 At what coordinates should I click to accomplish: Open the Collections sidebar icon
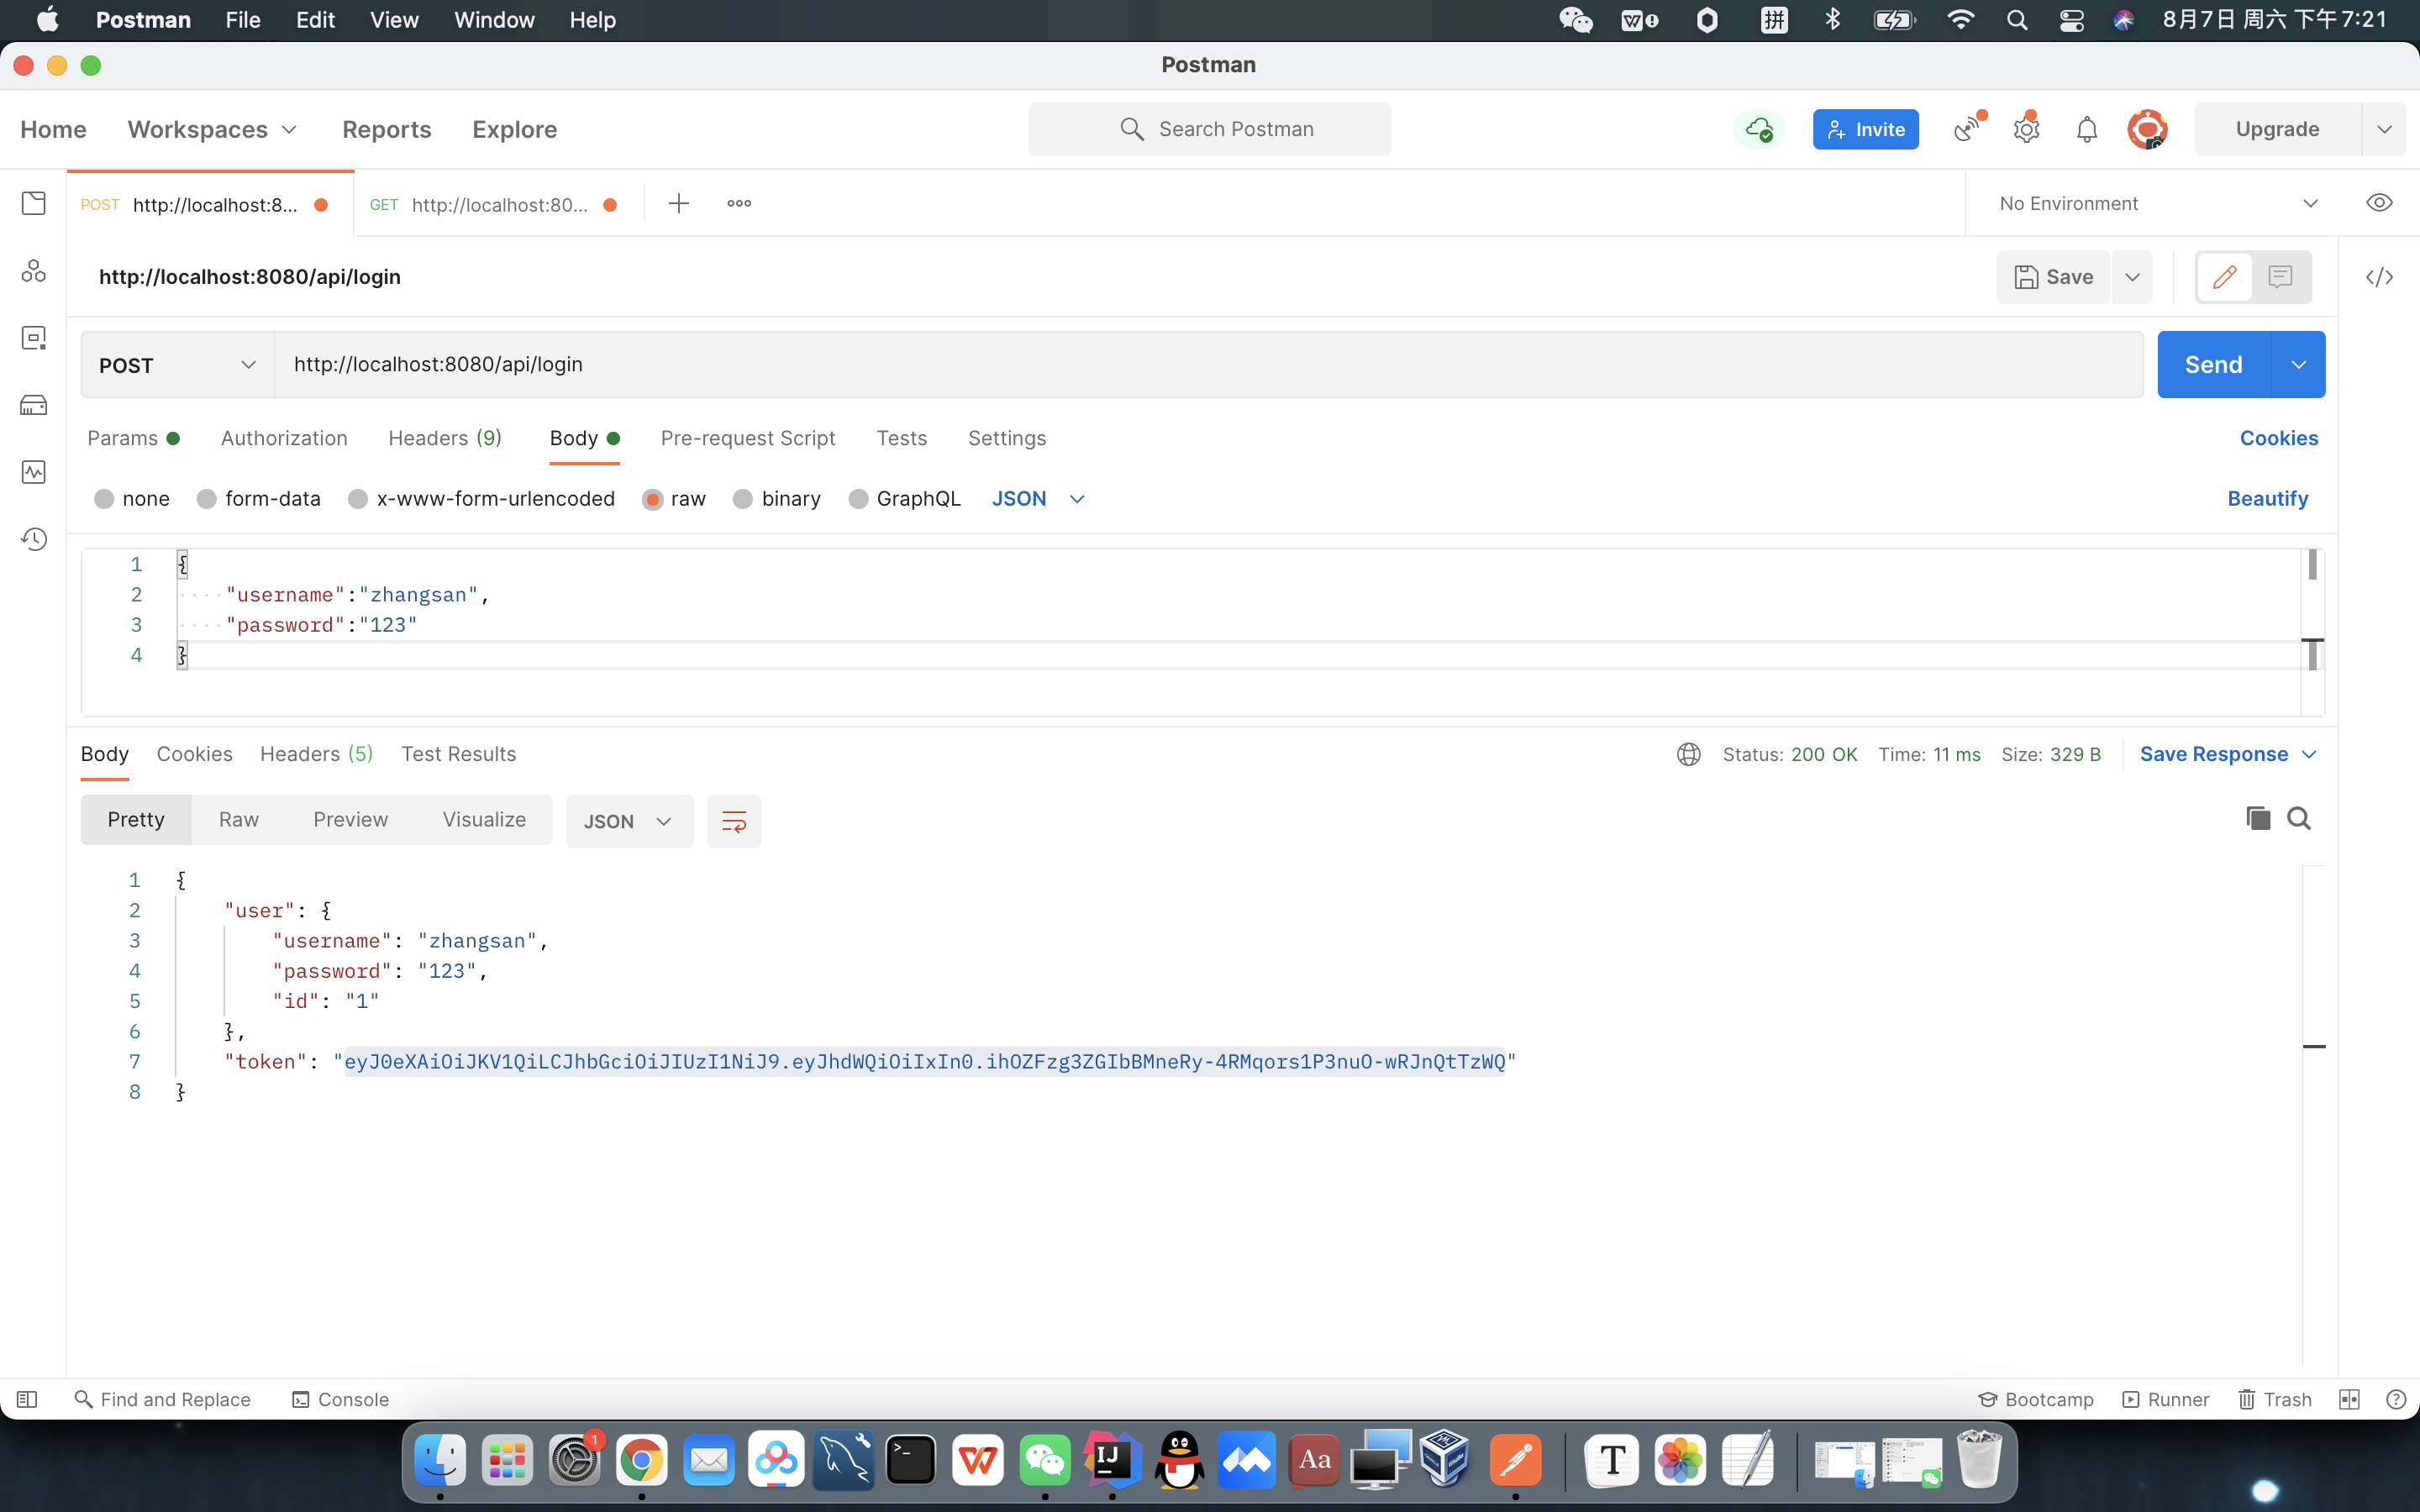[34, 203]
